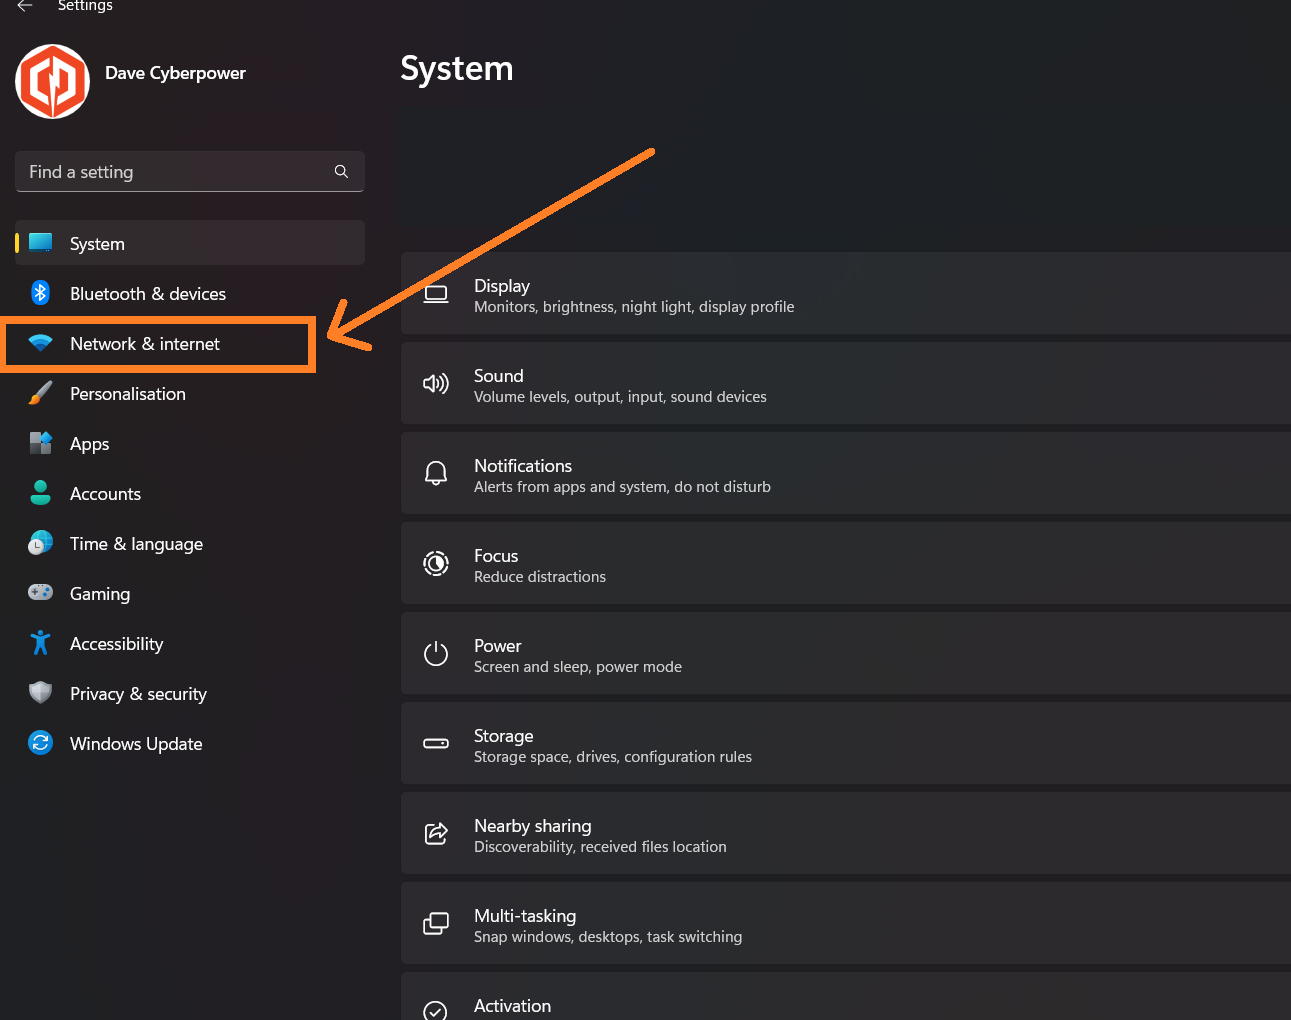This screenshot has height=1020, width=1291.
Task: Click the Privacy & security shield icon
Action: [40, 693]
